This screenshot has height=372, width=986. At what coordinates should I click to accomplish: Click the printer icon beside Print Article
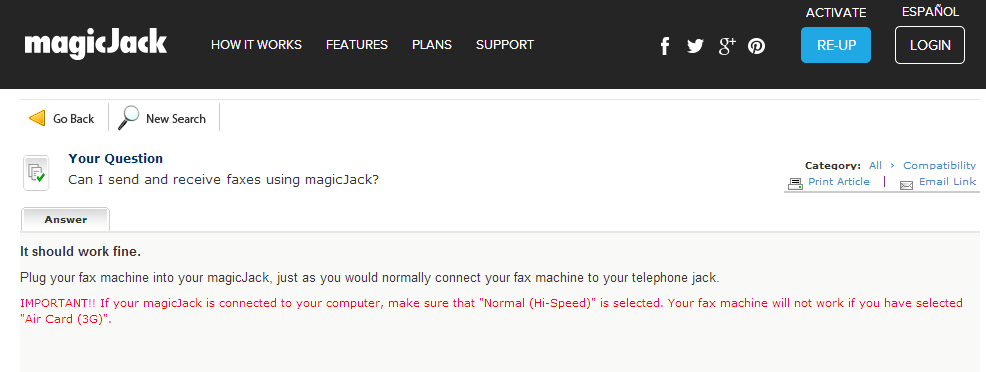click(795, 183)
